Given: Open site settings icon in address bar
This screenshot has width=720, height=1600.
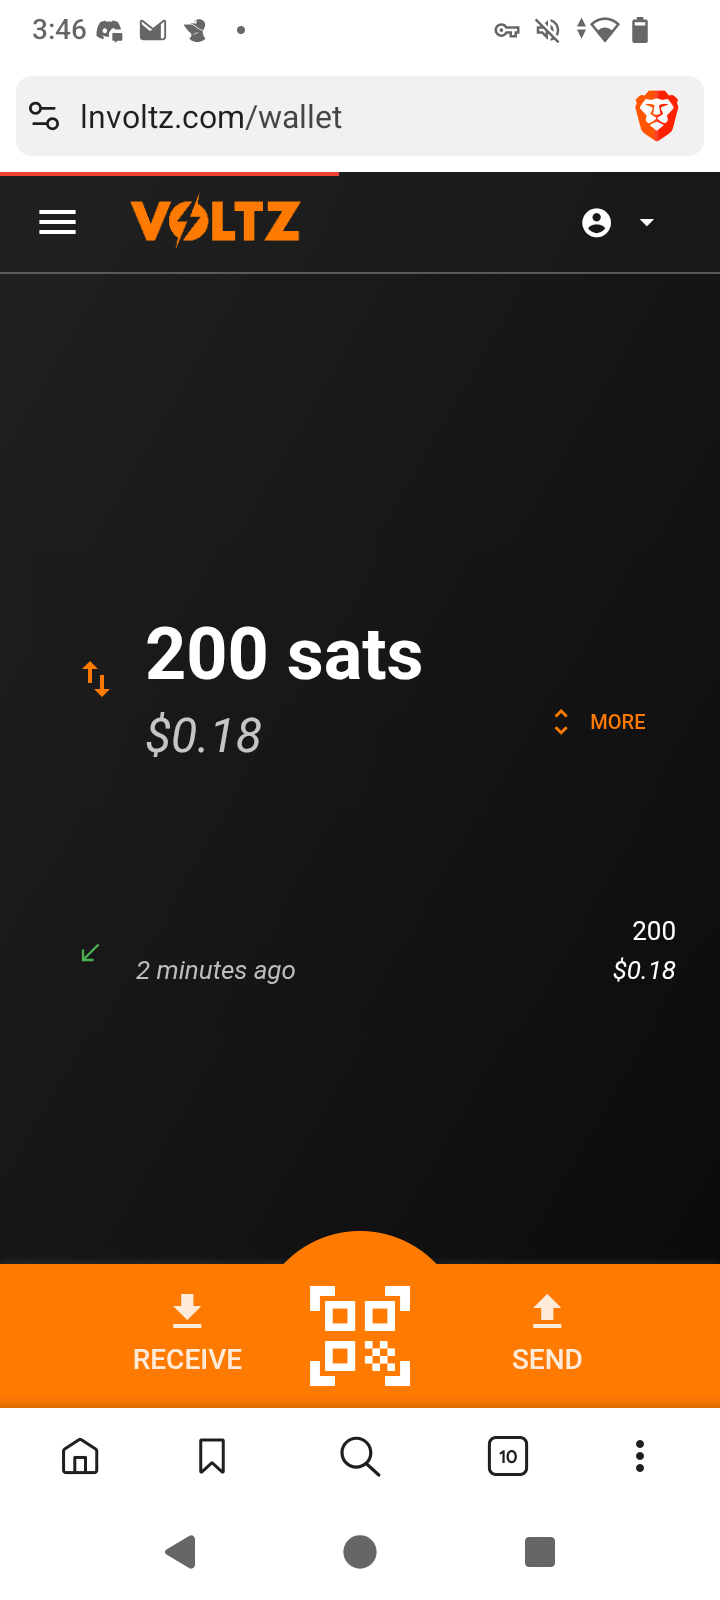Looking at the screenshot, I should point(44,117).
